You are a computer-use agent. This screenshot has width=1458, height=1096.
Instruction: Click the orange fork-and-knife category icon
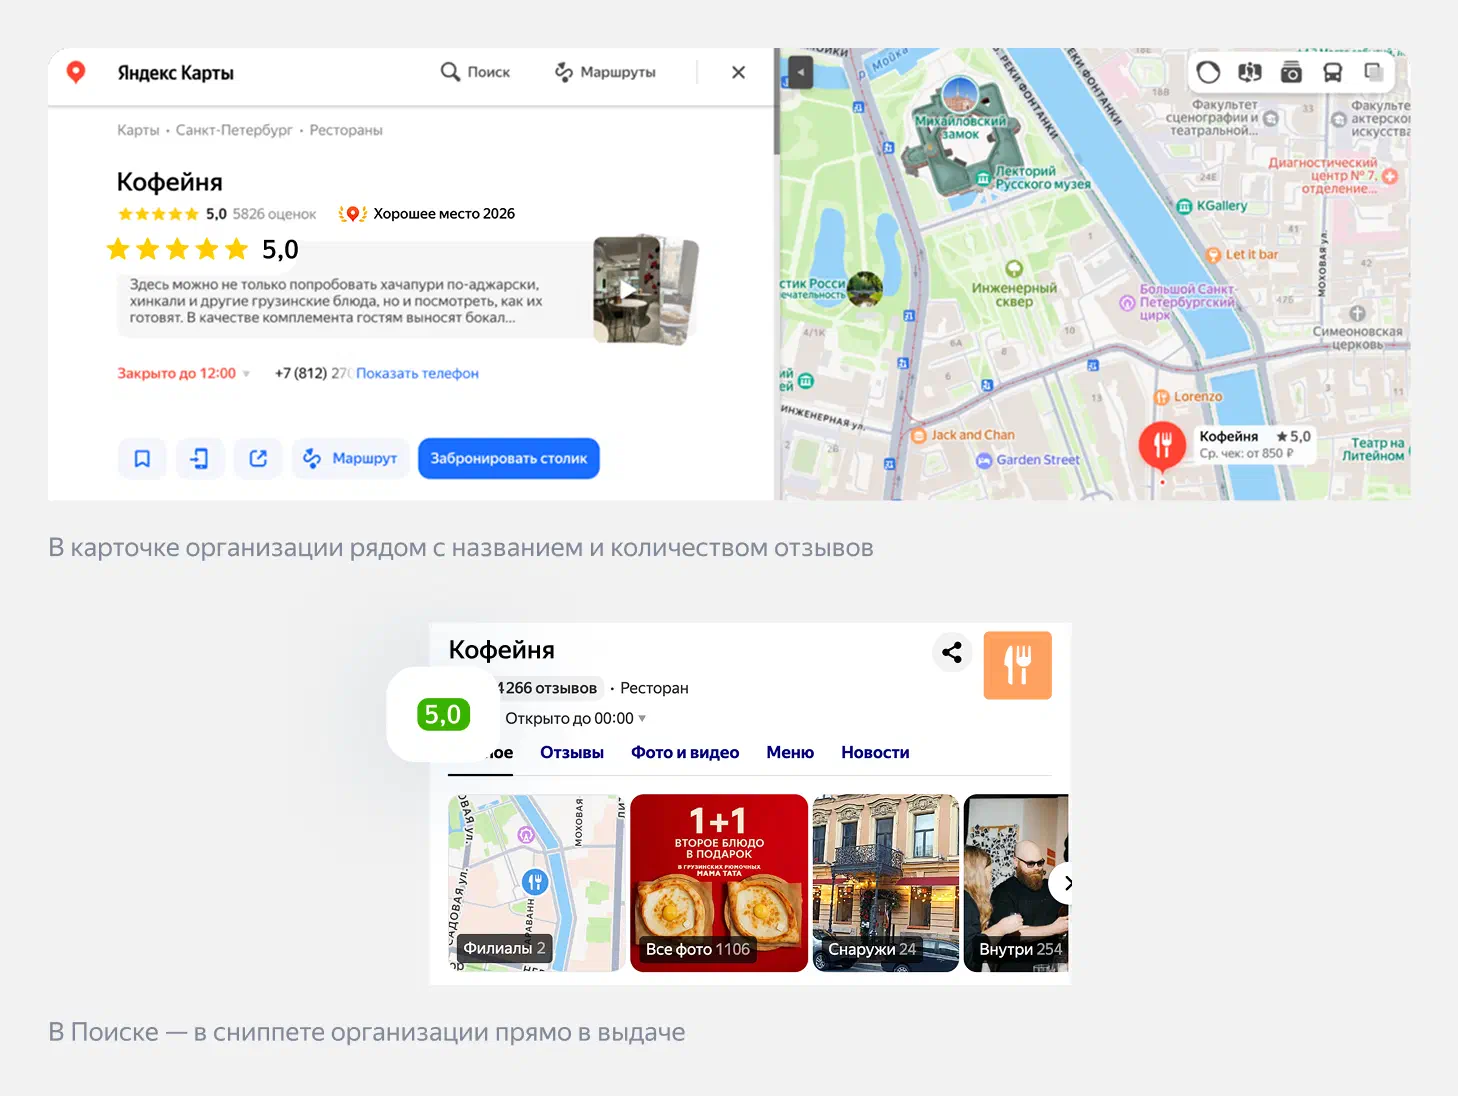[1017, 665]
